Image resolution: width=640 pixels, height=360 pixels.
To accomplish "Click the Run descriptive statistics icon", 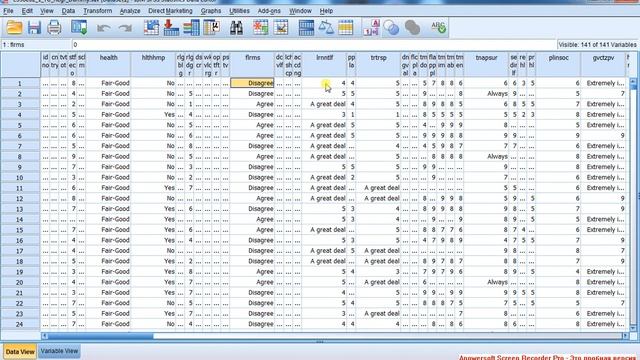I will (211, 27).
